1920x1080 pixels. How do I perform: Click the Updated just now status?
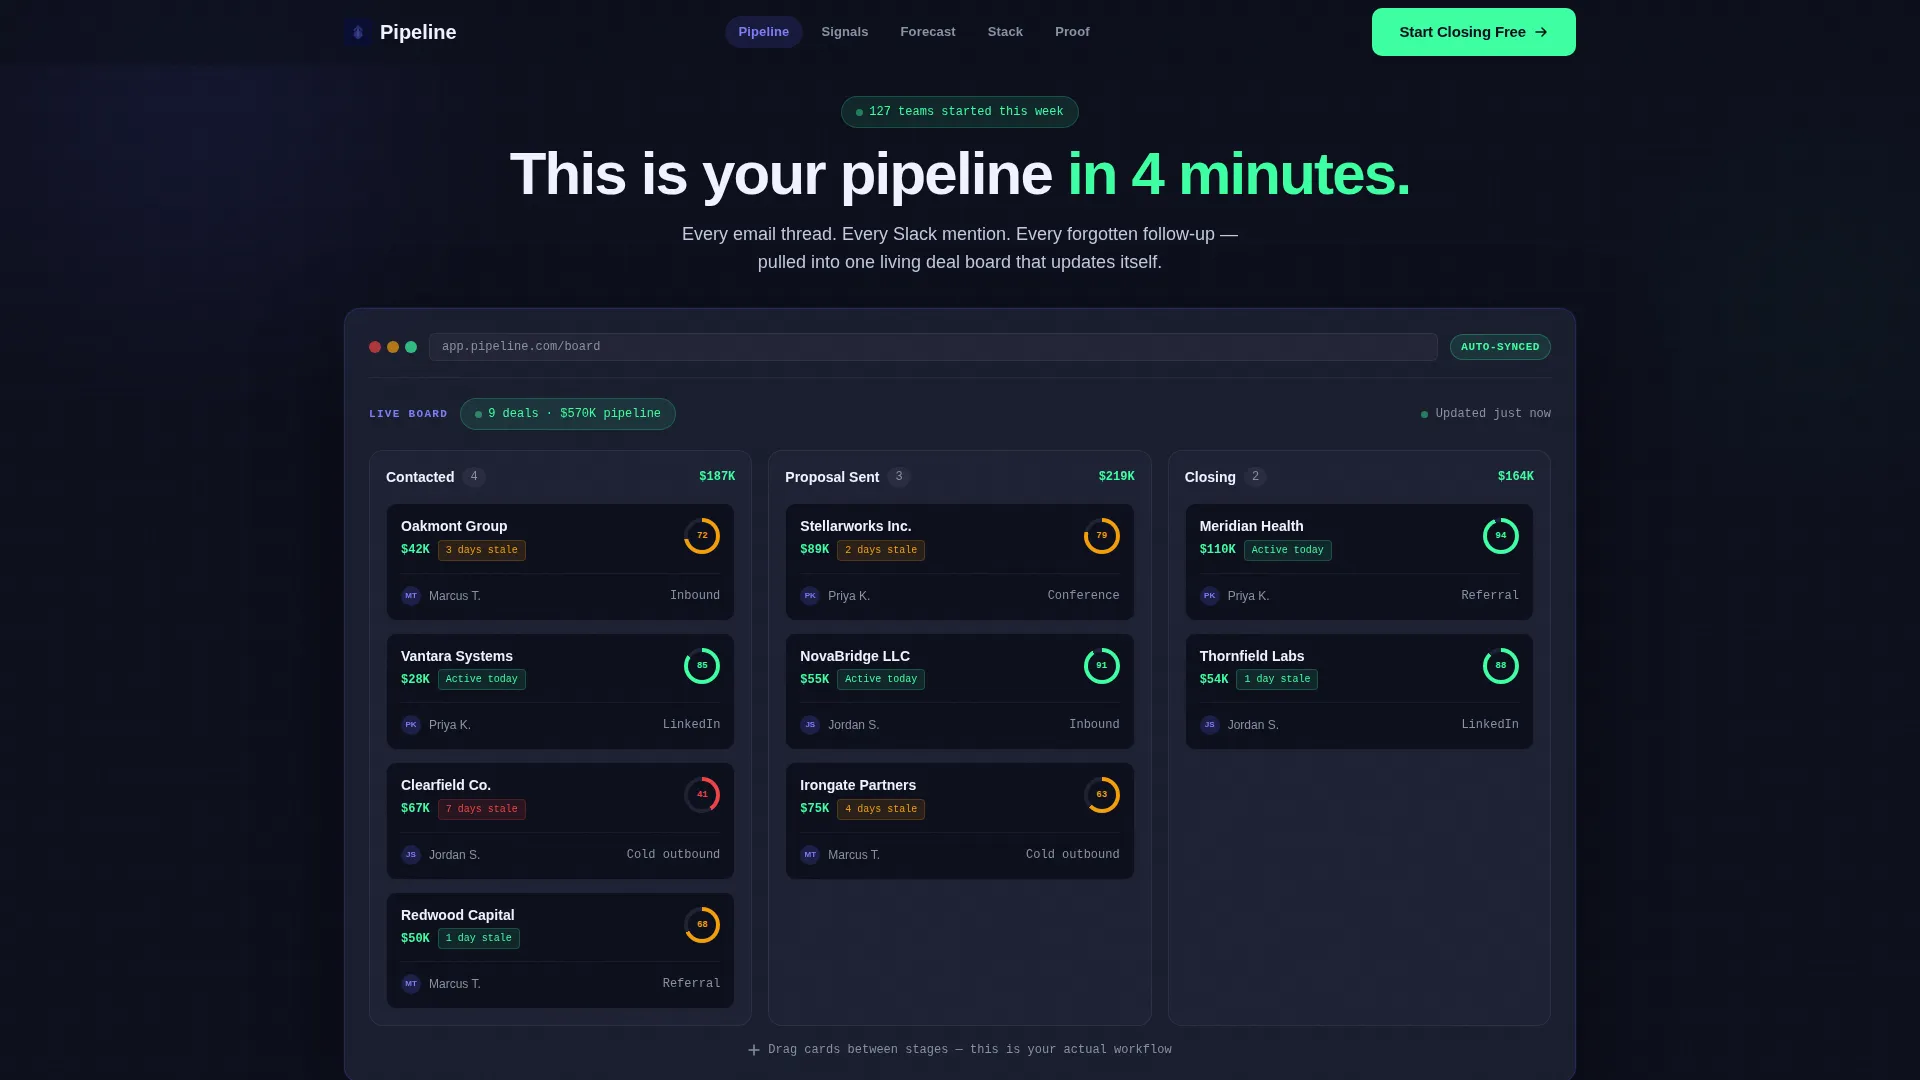[x=1485, y=414]
